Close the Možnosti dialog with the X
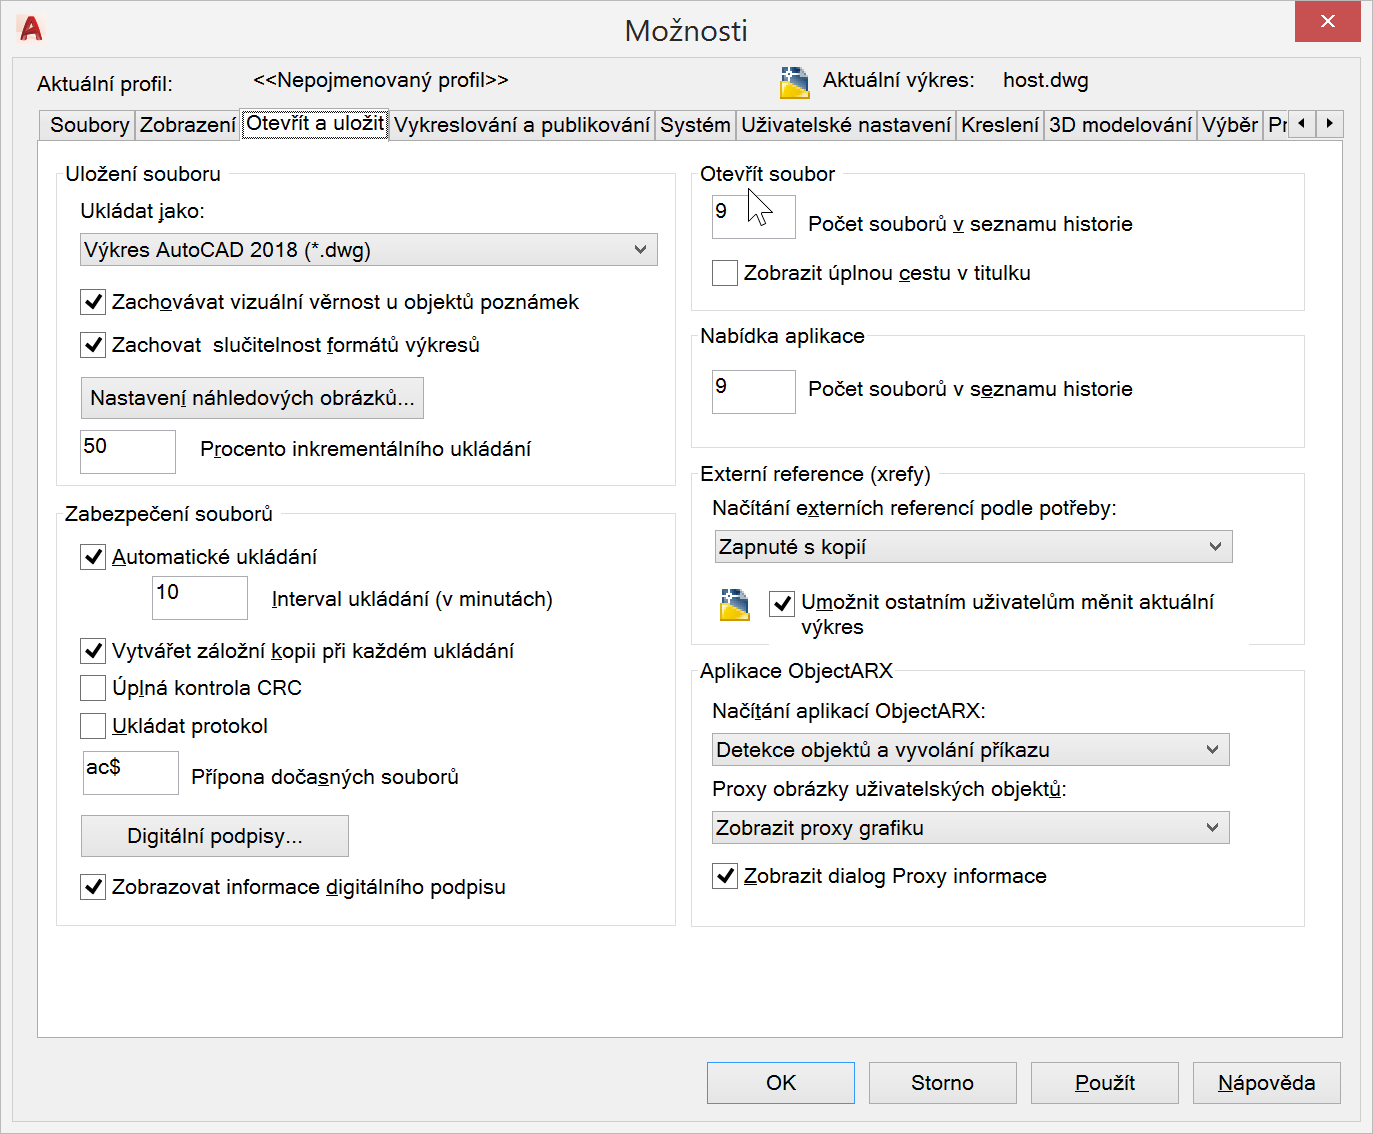Viewport: 1373px width, 1134px height. click(1327, 22)
